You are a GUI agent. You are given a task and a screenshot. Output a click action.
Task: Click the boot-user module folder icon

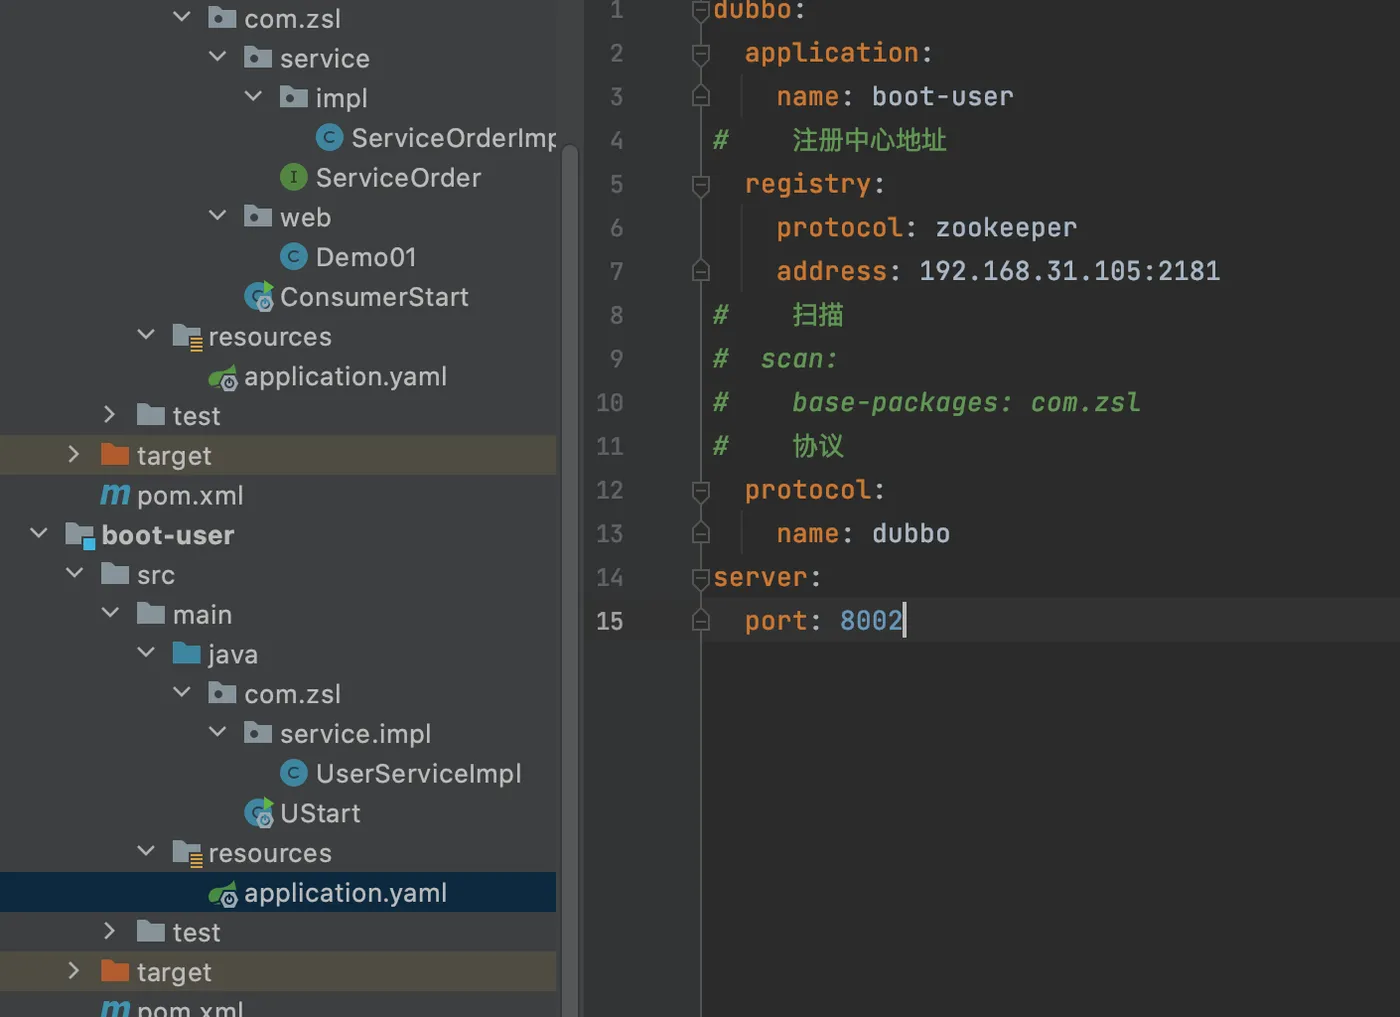pos(80,535)
